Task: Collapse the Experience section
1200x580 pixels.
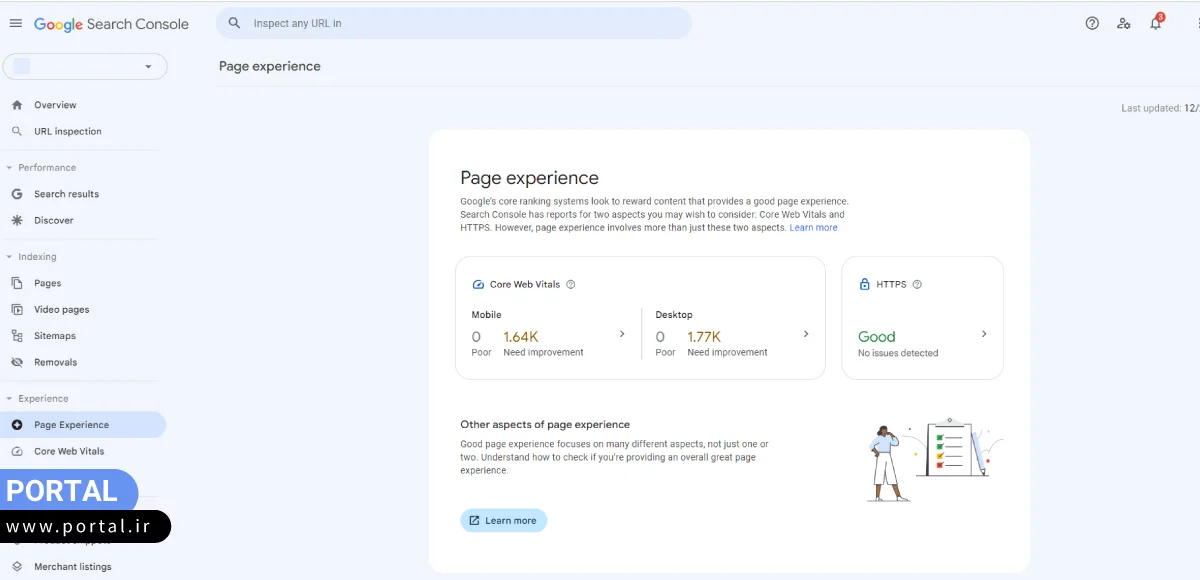Action: point(10,399)
